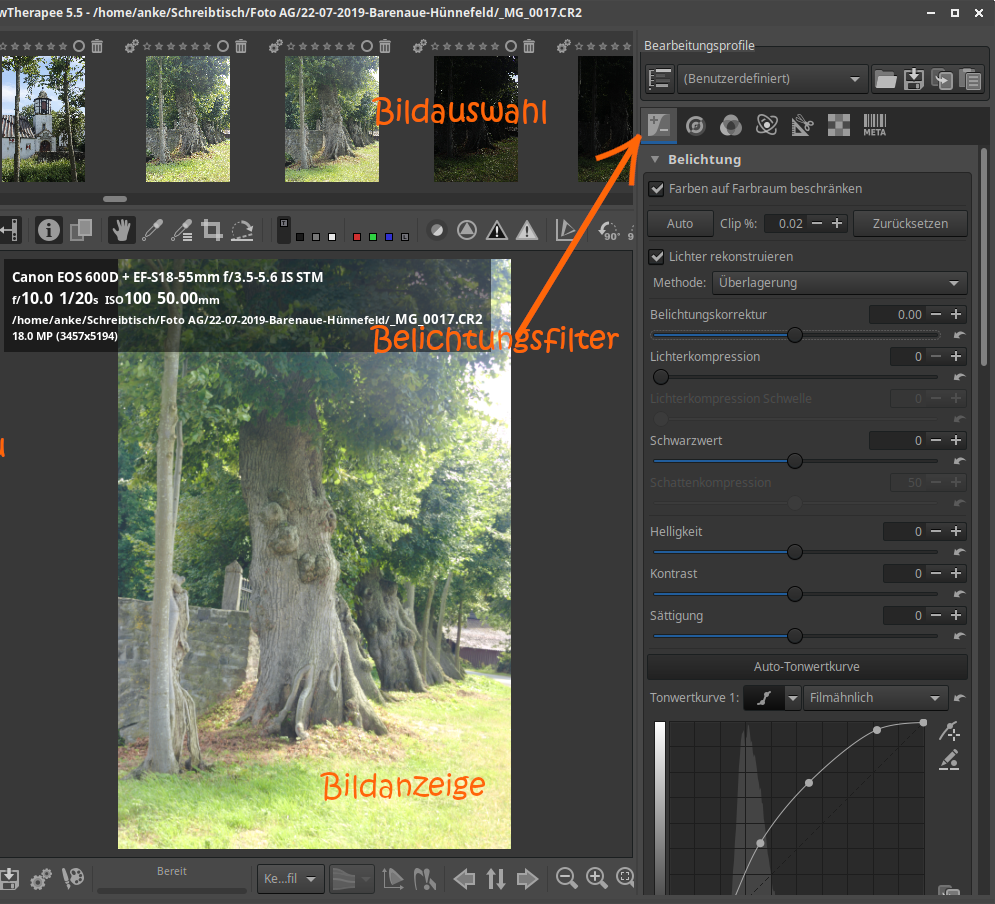Select the straighten rotation tool
This screenshot has height=904, width=995.
pyautogui.click(x=242, y=231)
